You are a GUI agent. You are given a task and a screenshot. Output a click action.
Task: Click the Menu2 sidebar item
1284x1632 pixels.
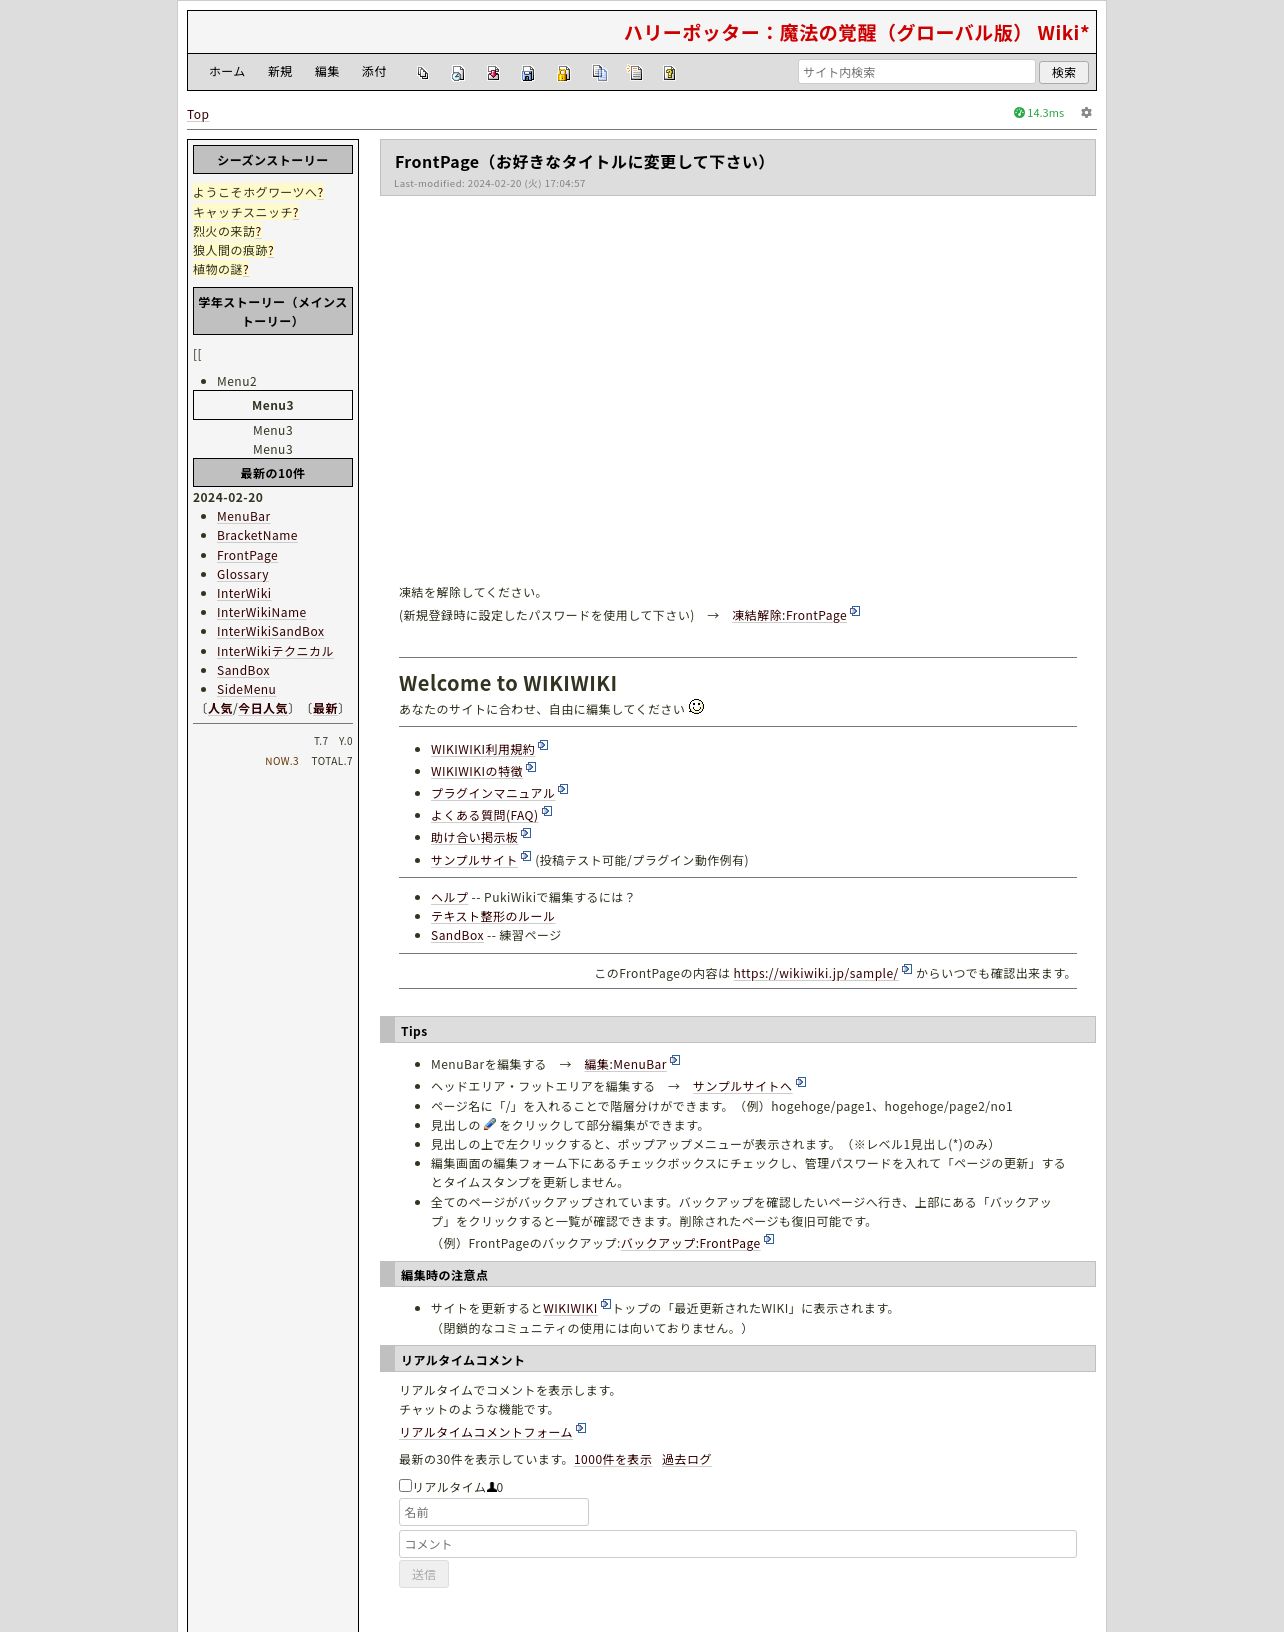click(237, 382)
